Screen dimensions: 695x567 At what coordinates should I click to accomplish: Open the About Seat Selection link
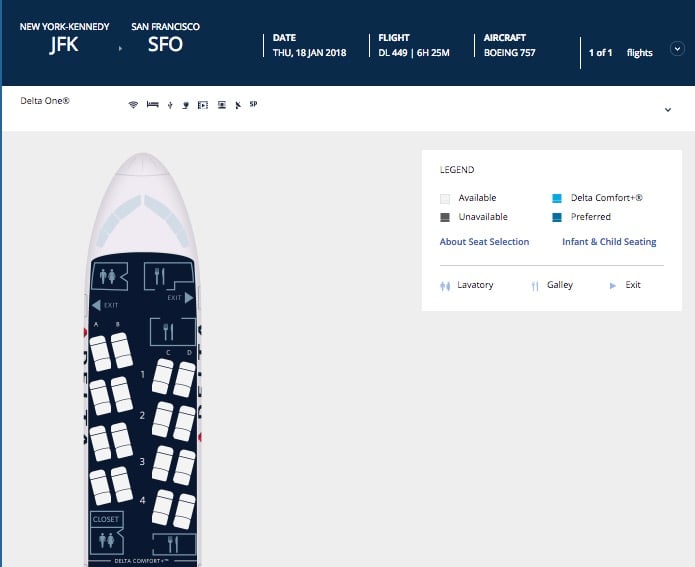coord(484,242)
